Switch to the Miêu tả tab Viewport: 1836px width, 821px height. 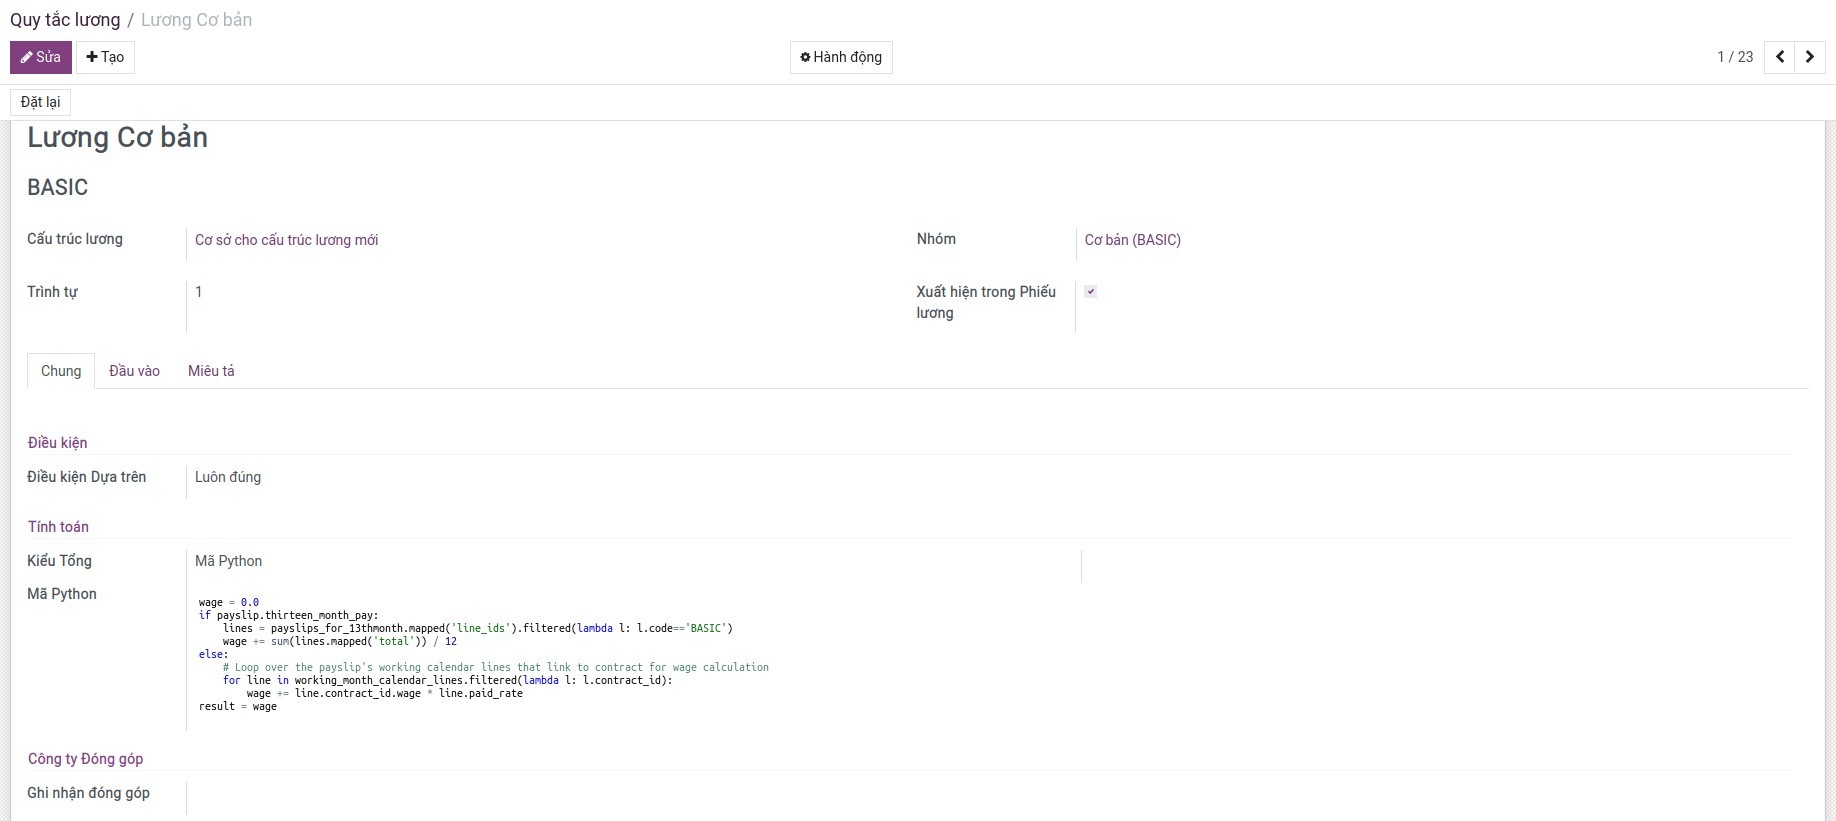coord(211,371)
